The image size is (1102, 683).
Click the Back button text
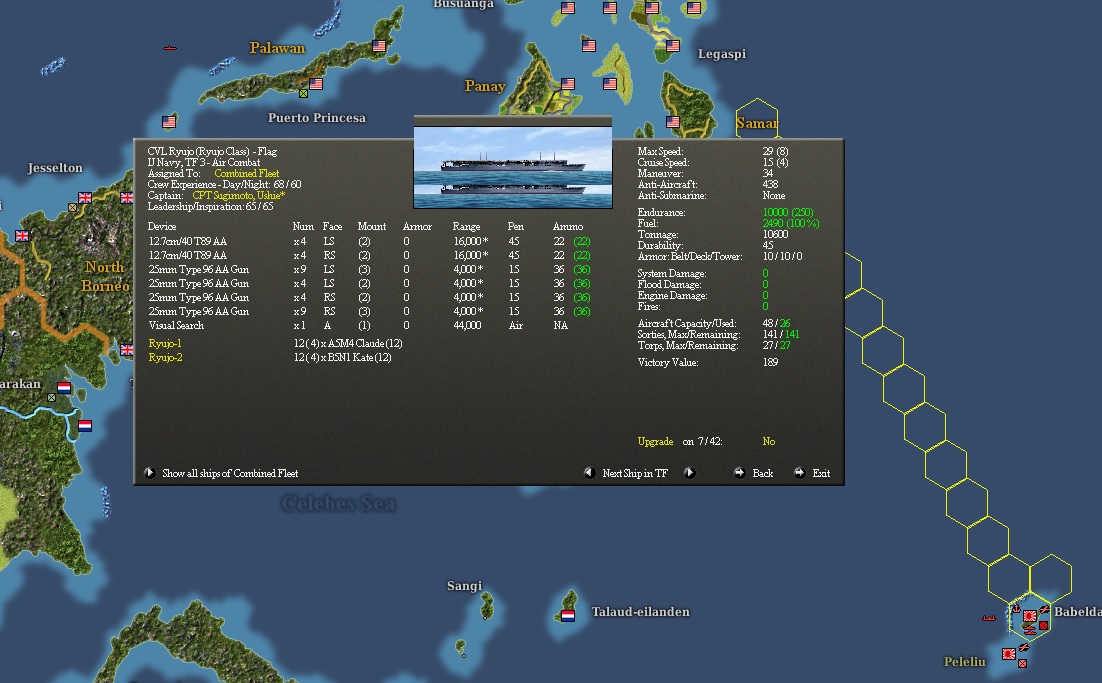pyautogui.click(x=763, y=473)
